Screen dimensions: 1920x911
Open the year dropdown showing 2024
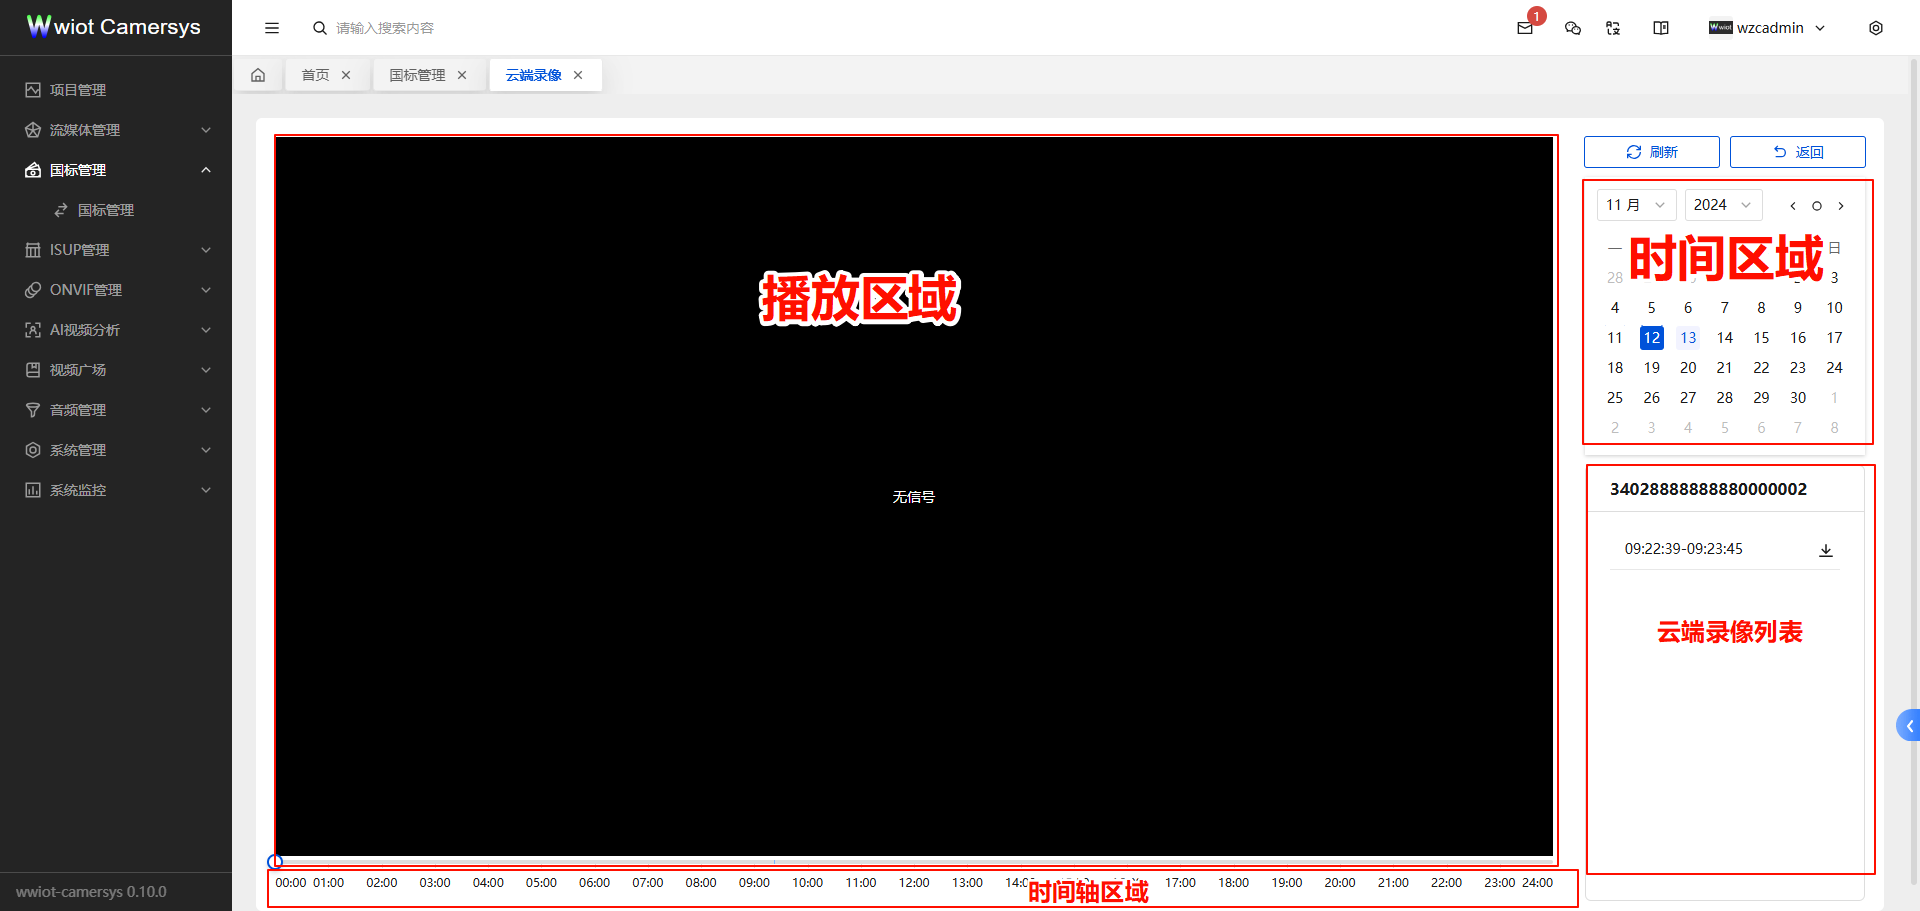tap(1722, 204)
